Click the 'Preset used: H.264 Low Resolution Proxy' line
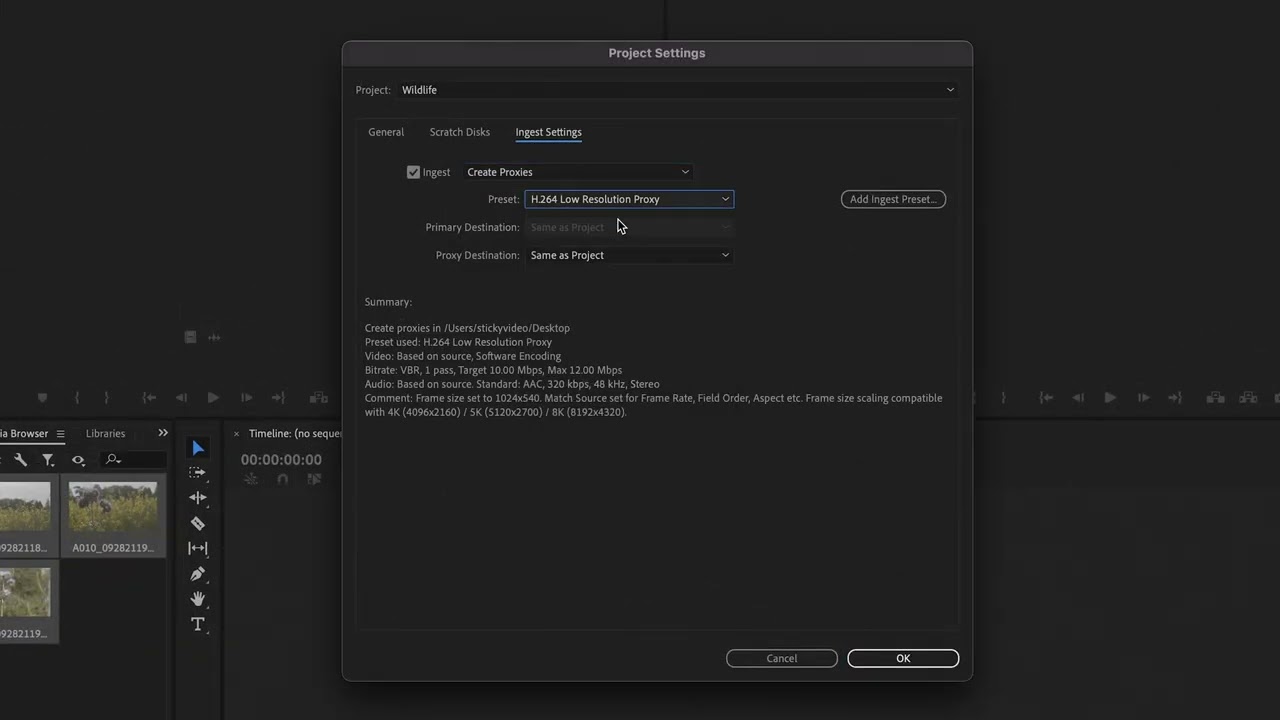 click(458, 342)
